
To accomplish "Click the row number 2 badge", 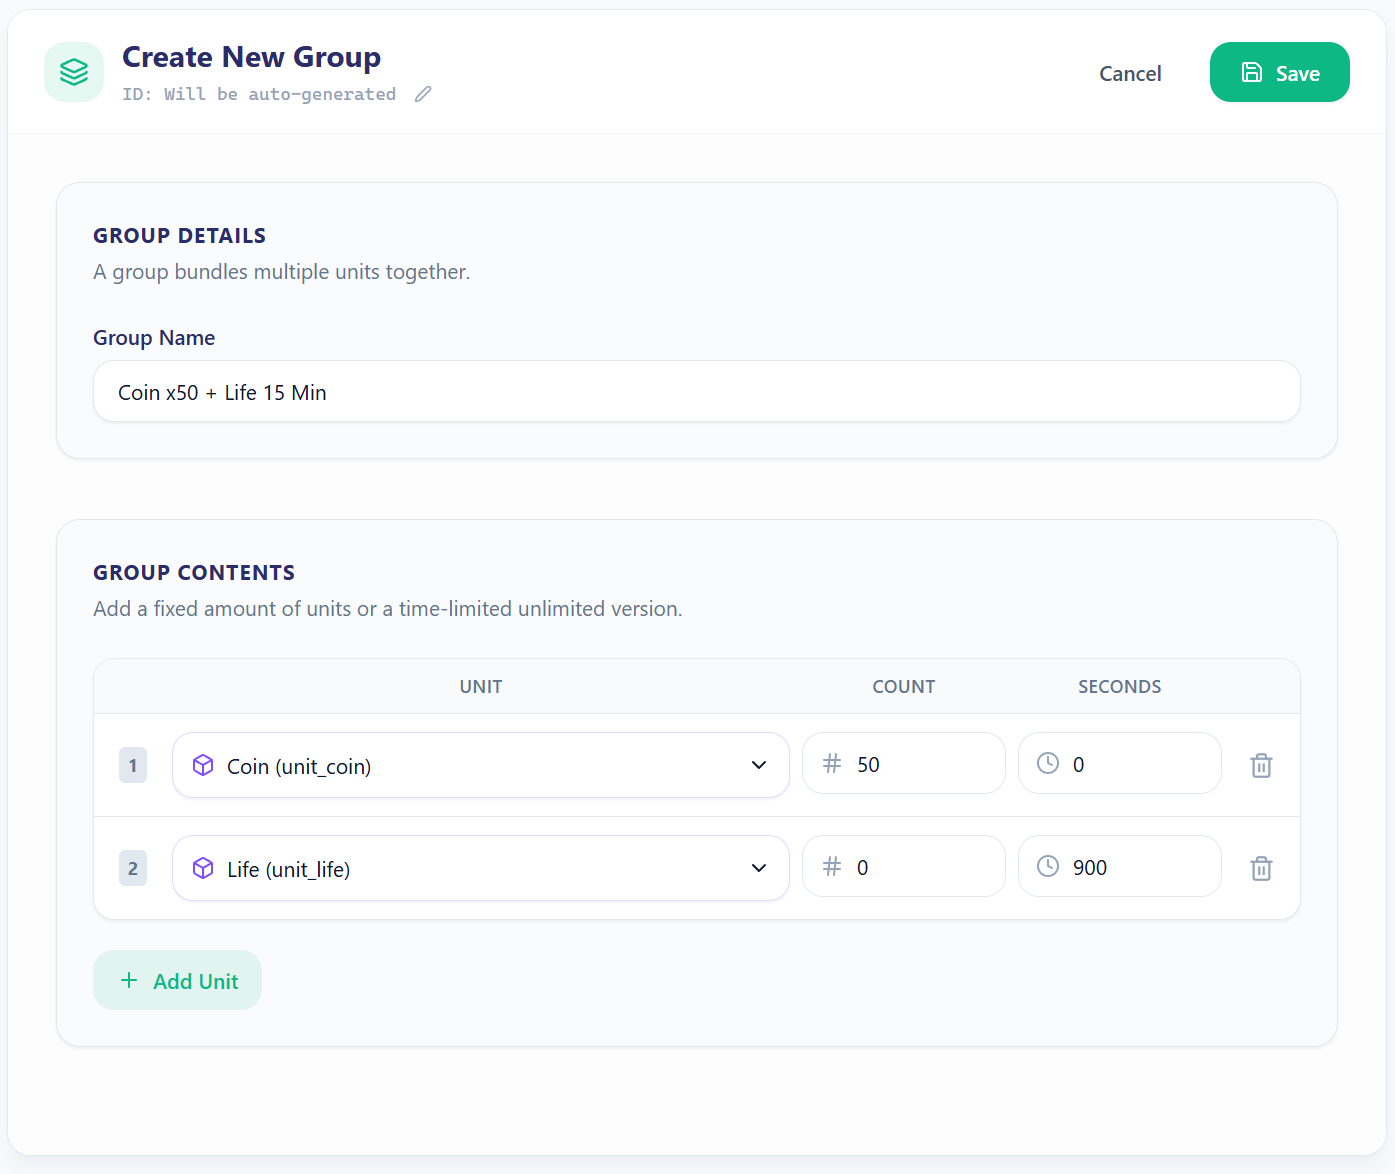I will point(133,868).
